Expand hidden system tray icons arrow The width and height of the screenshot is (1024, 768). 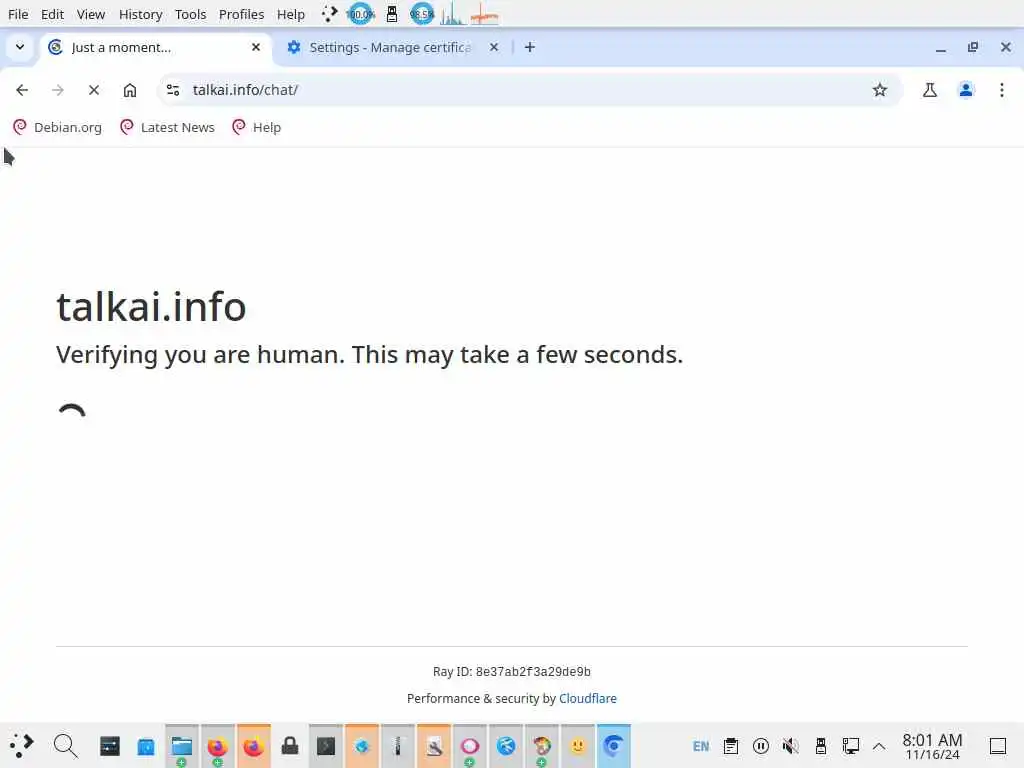click(x=879, y=746)
